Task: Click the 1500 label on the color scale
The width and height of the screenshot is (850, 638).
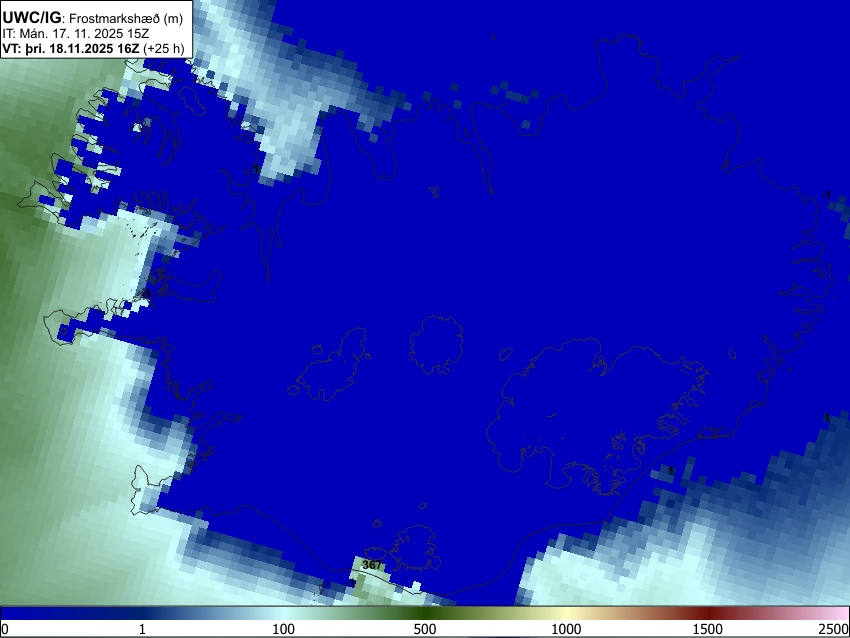Action: tap(708, 629)
